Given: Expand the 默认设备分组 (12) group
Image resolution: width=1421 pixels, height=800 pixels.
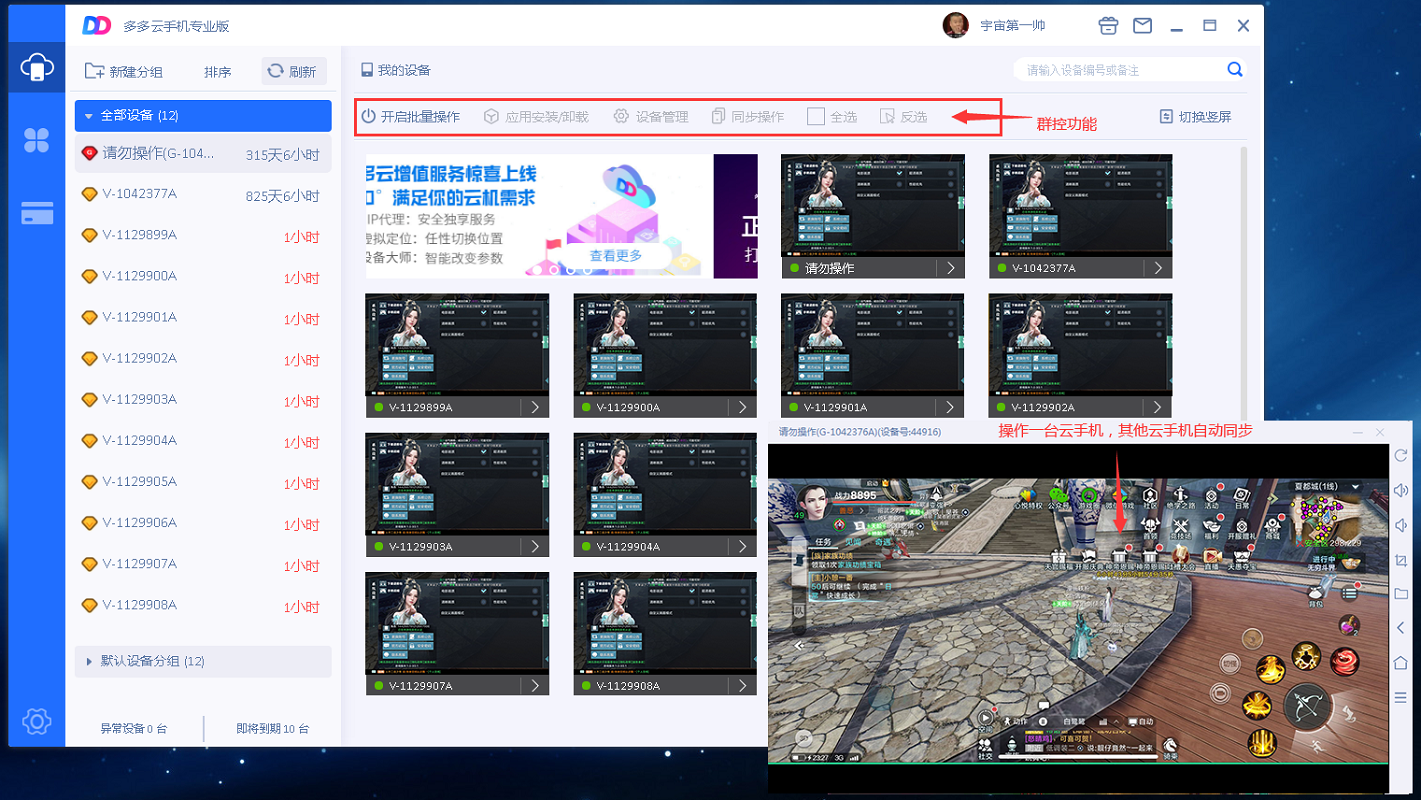Looking at the screenshot, I should [x=203, y=661].
